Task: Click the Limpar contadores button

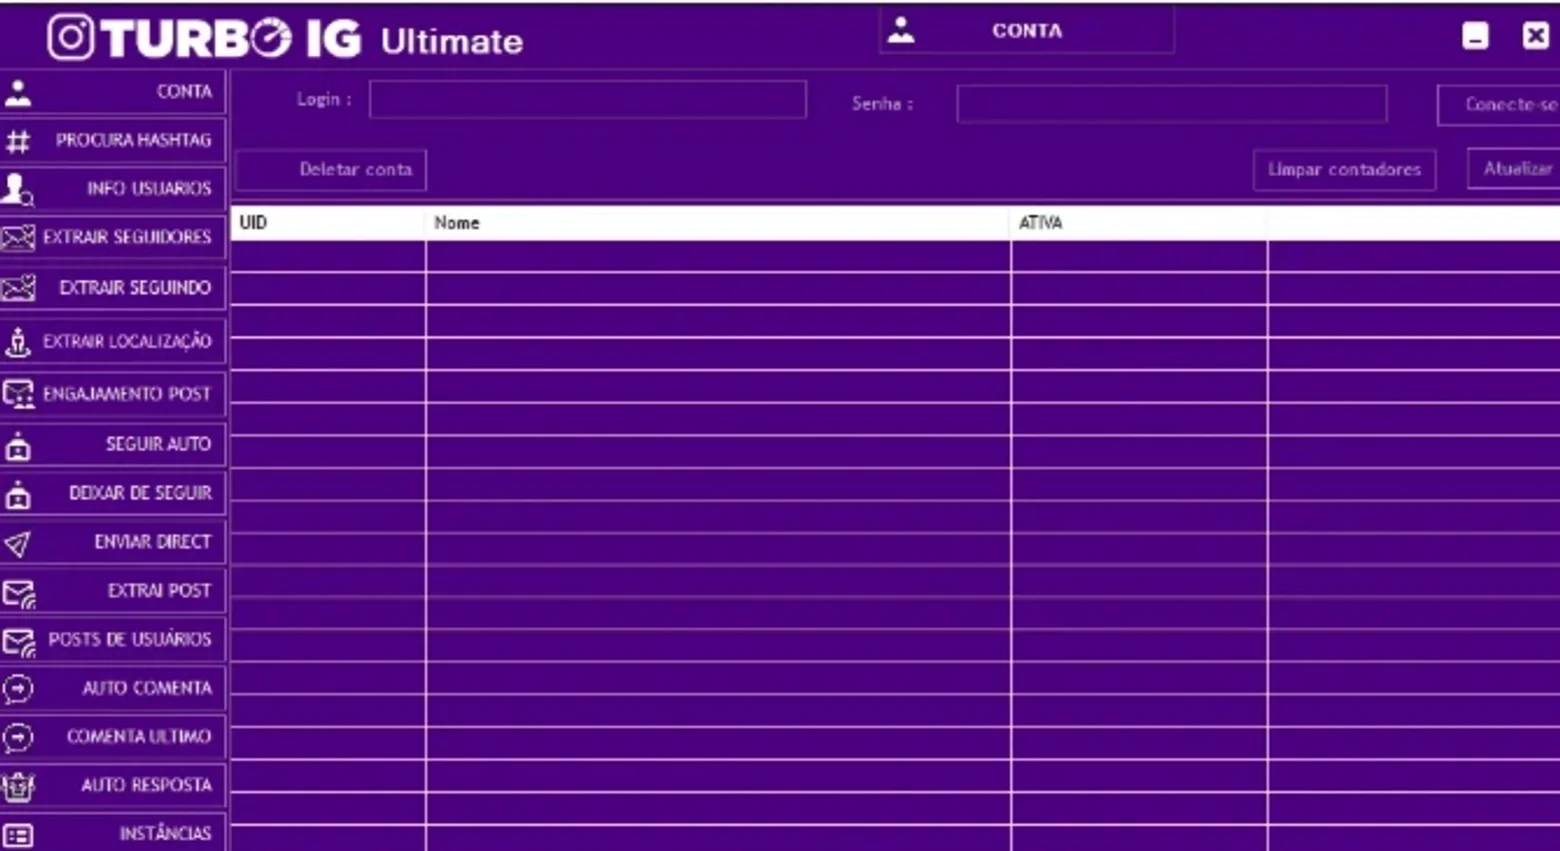Action: click(1344, 170)
